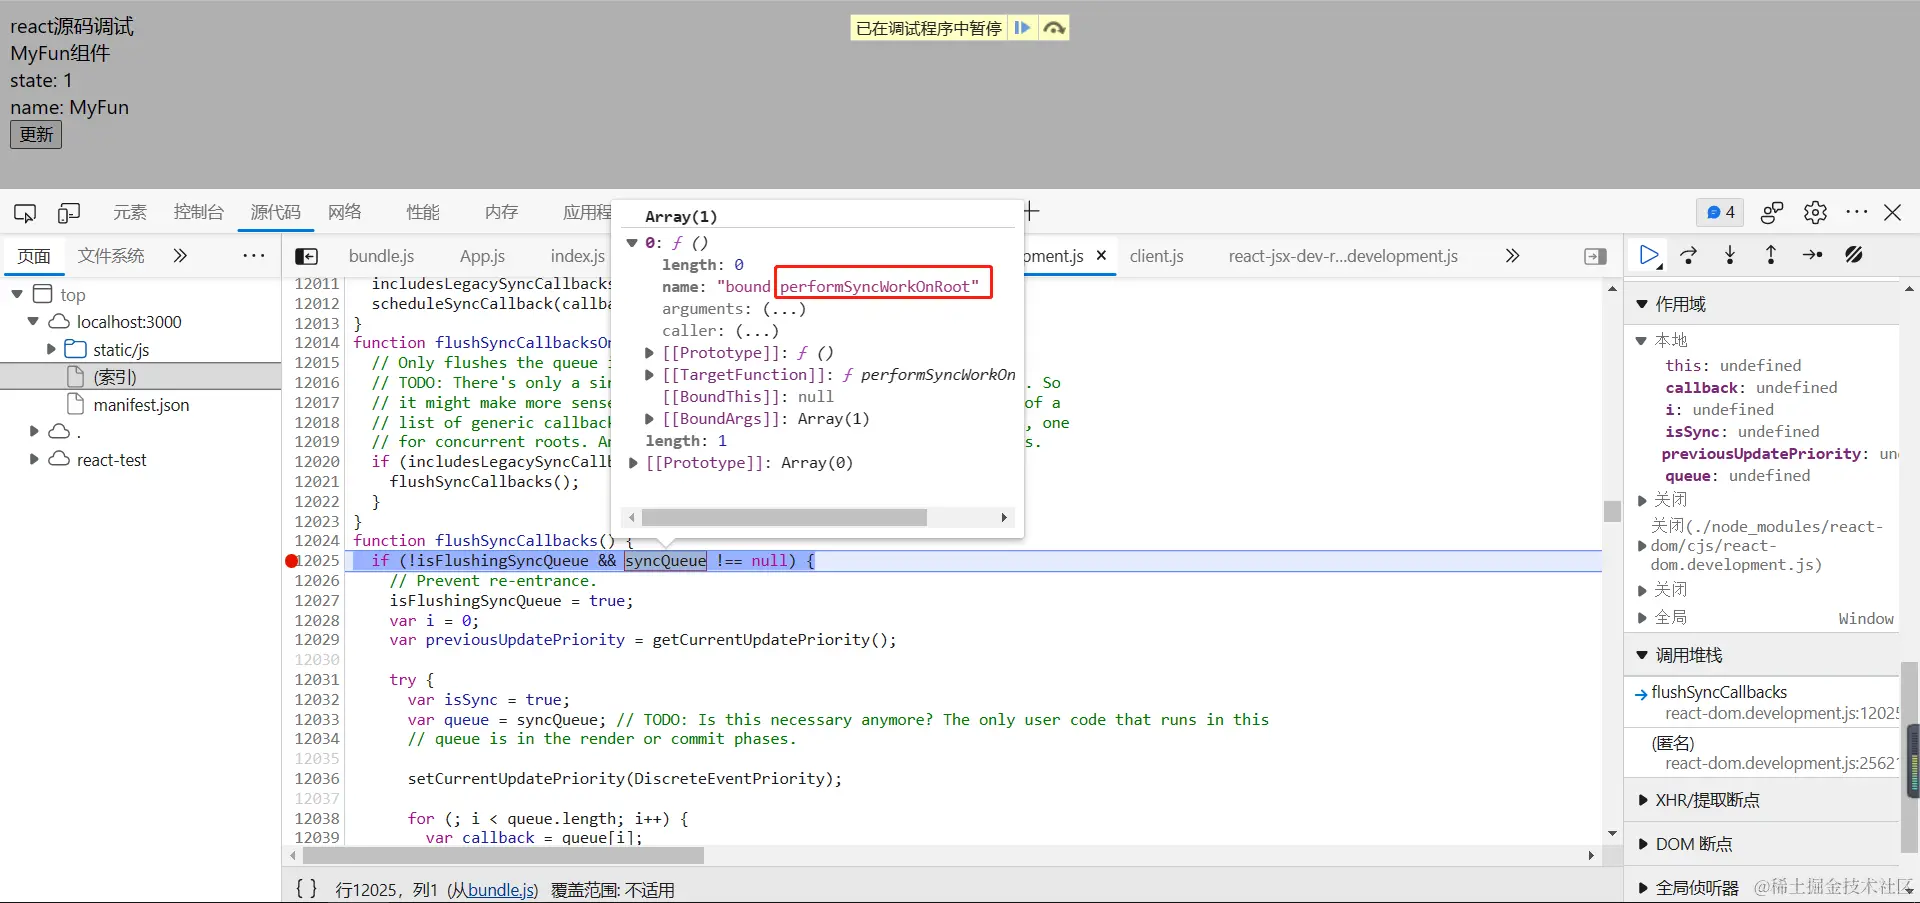This screenshot has height=903, width=1920.
Task: Click pretty print braces icon
Action: click(307, 889)
